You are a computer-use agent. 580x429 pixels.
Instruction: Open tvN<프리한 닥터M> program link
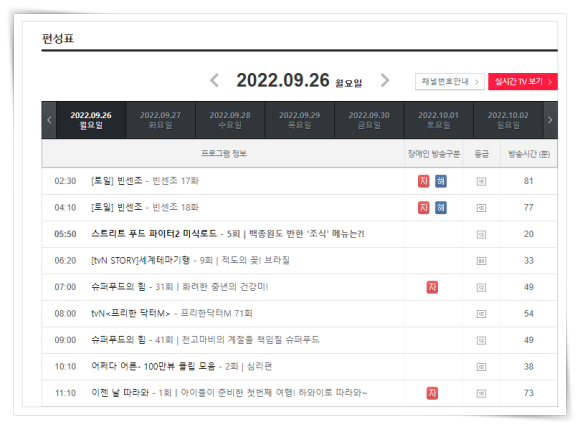coord(172,313)
